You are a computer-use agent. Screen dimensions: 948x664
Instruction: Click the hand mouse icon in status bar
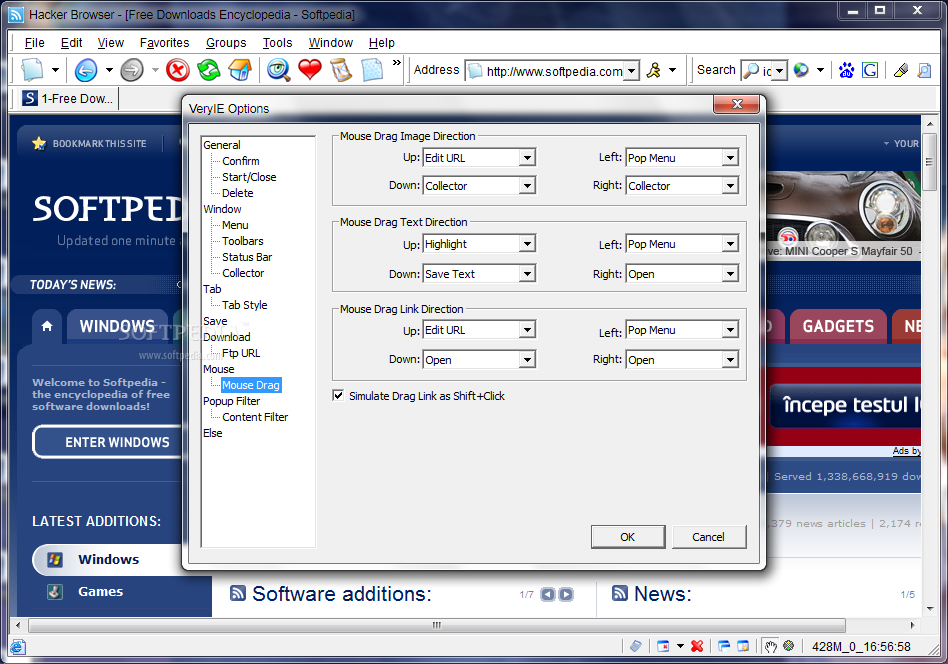pyautogui.click(x=770, y=646)
